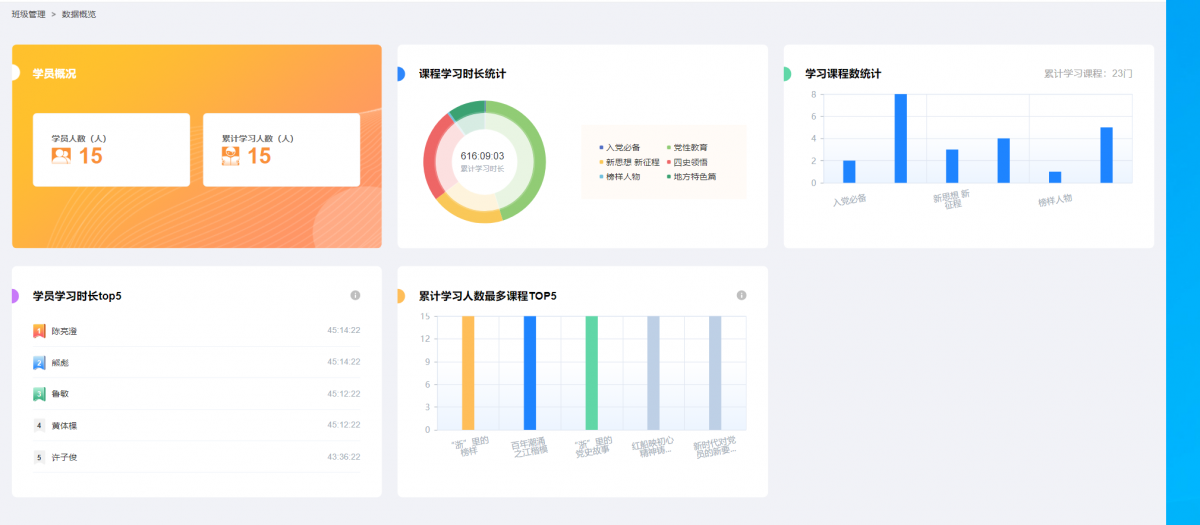Image resolution: width=1200 pixels, height=525 pixels.
Task: Toggle the 党性教育 legend item
Action: pos(688,147)
